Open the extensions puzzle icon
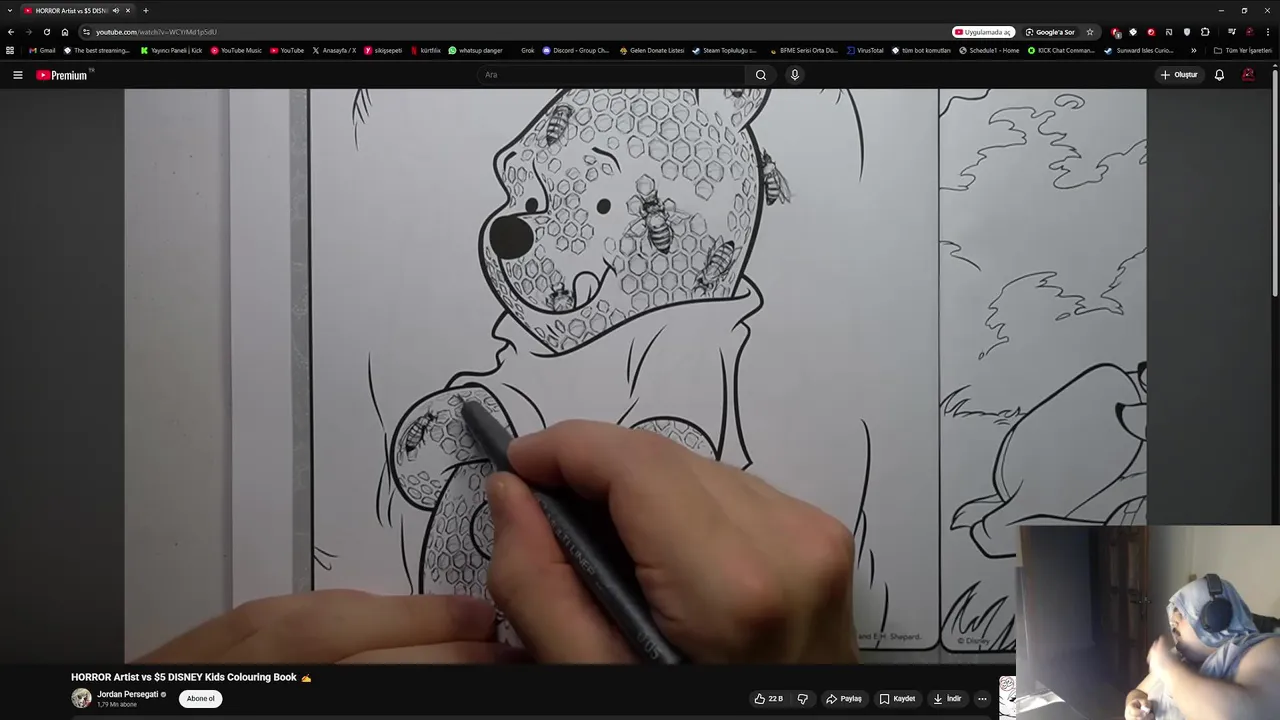1280x720 pixels. point(1205,32)
